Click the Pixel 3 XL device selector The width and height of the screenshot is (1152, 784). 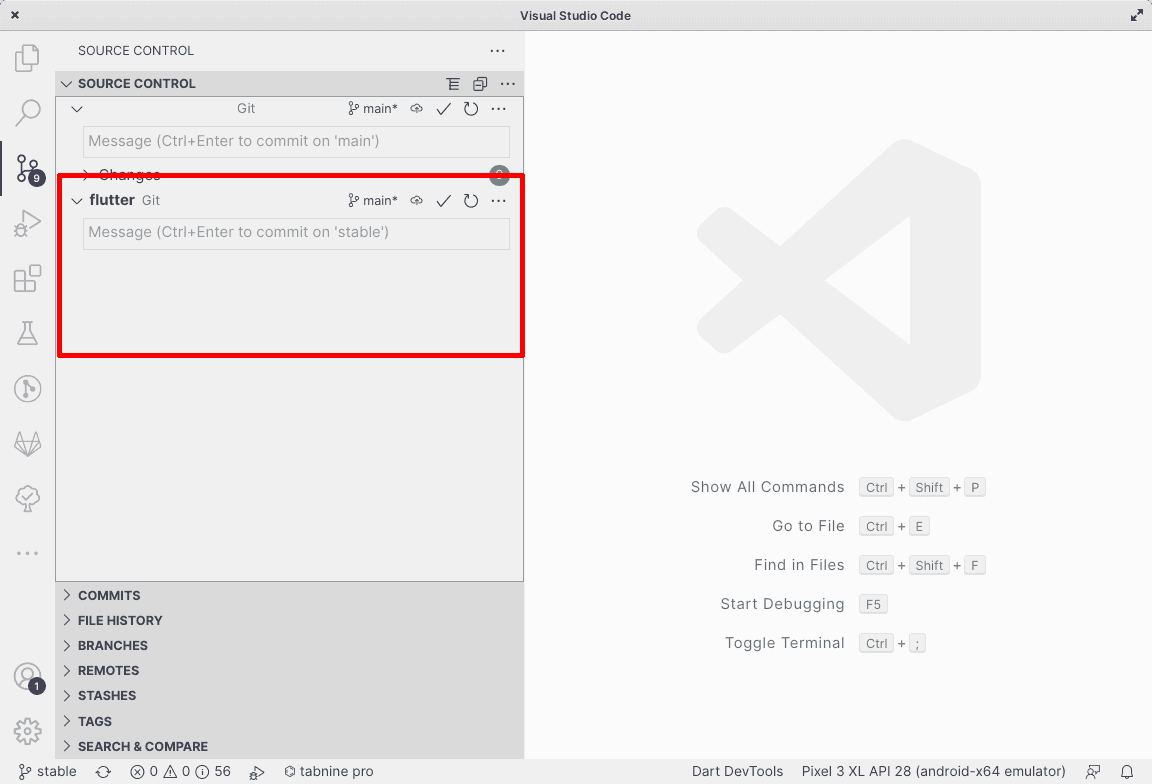[x=932, y=771]
